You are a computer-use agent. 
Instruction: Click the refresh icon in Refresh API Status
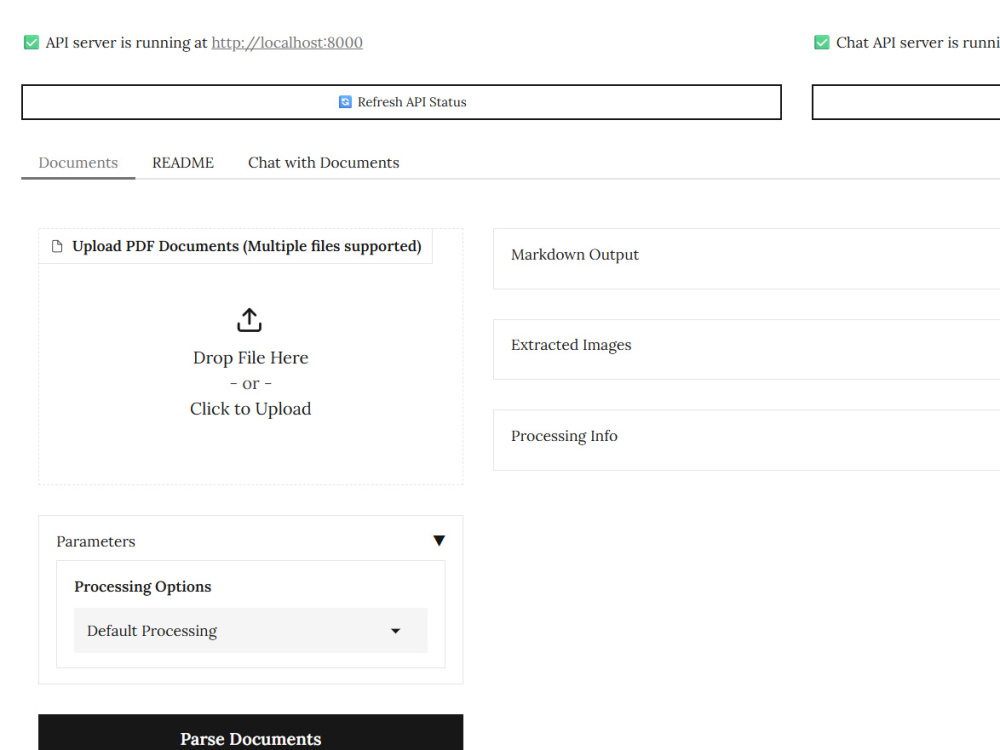click(x=345, y=102)
